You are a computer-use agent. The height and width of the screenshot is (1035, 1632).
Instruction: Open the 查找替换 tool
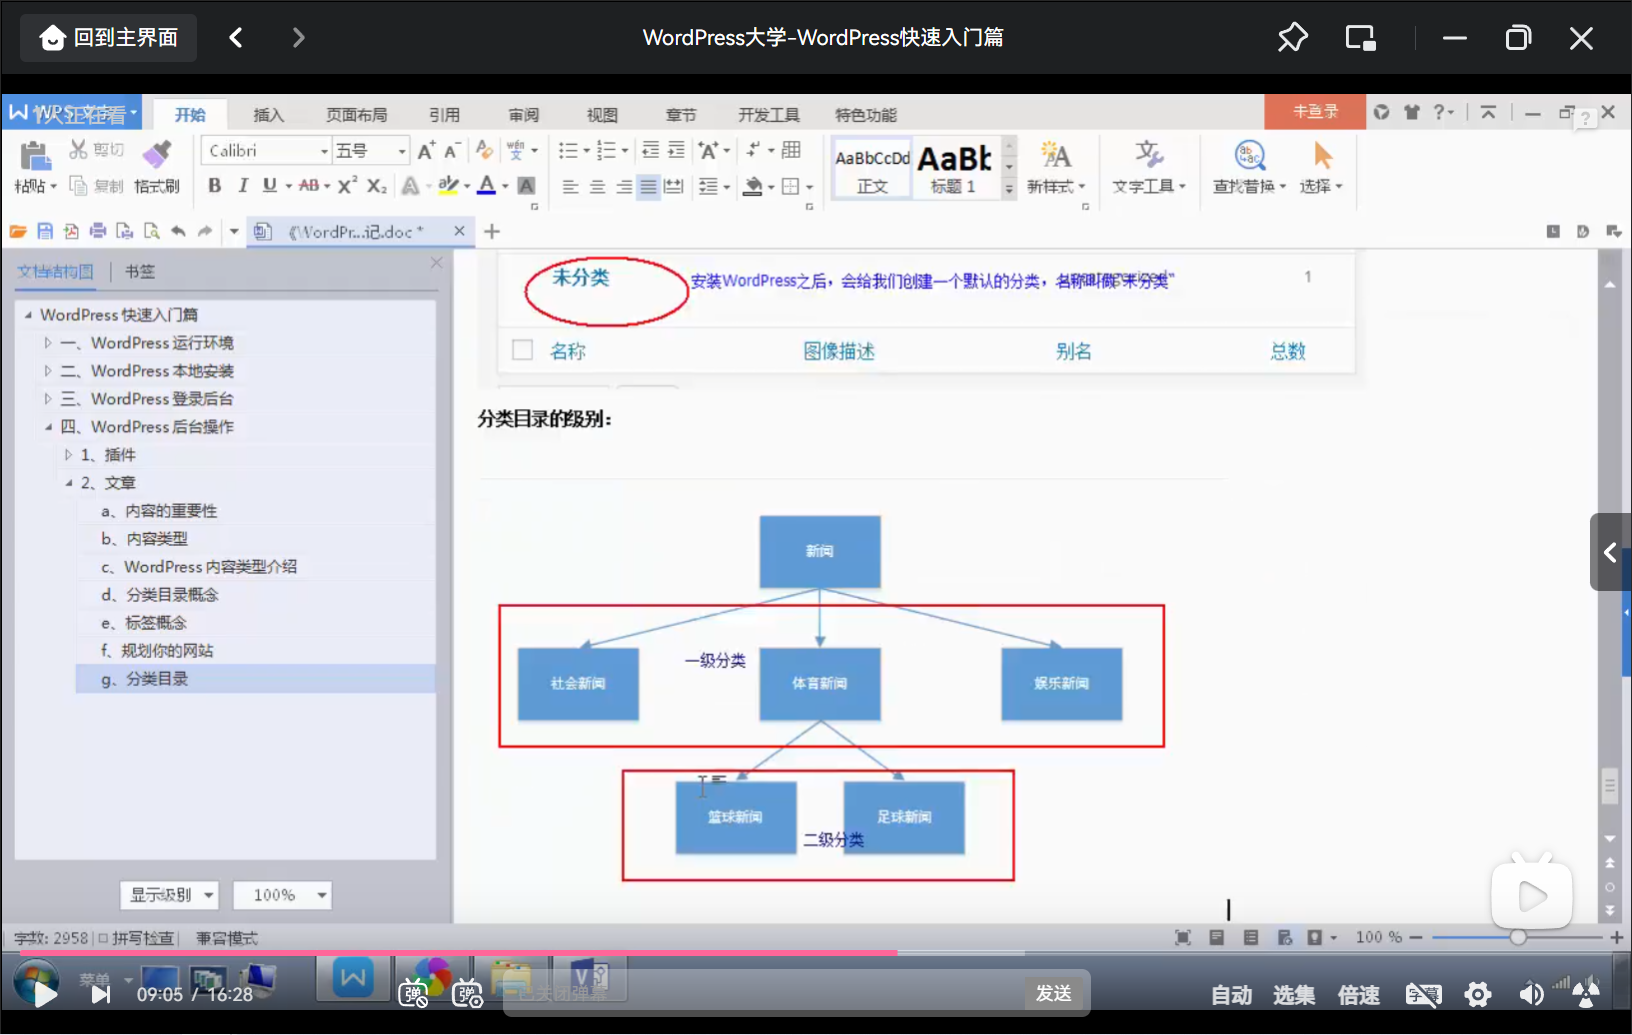(1249, 168)
